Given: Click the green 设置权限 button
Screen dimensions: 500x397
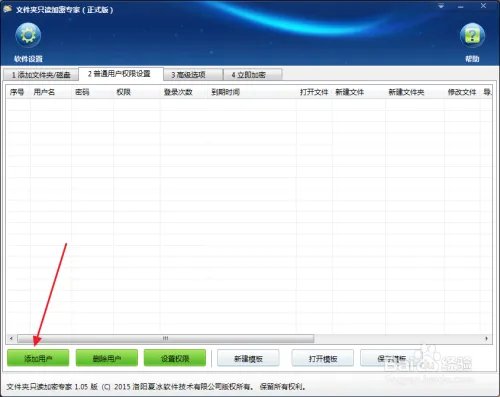Looking at the screenshot, I should 175,358.
